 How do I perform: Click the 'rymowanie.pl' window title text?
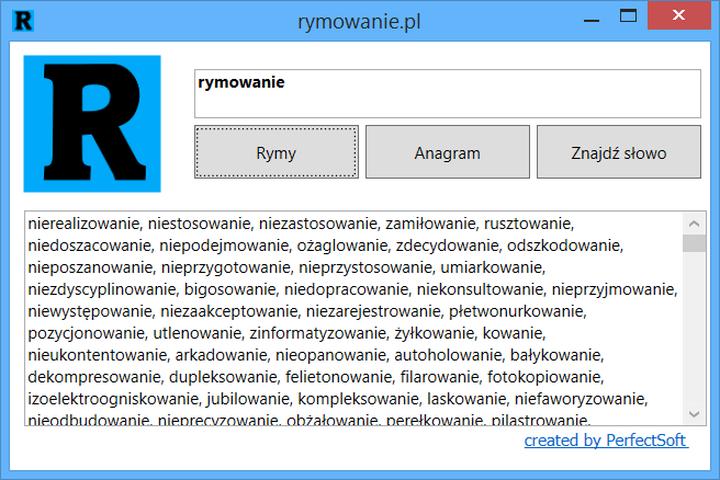click(x=359, y=19)
